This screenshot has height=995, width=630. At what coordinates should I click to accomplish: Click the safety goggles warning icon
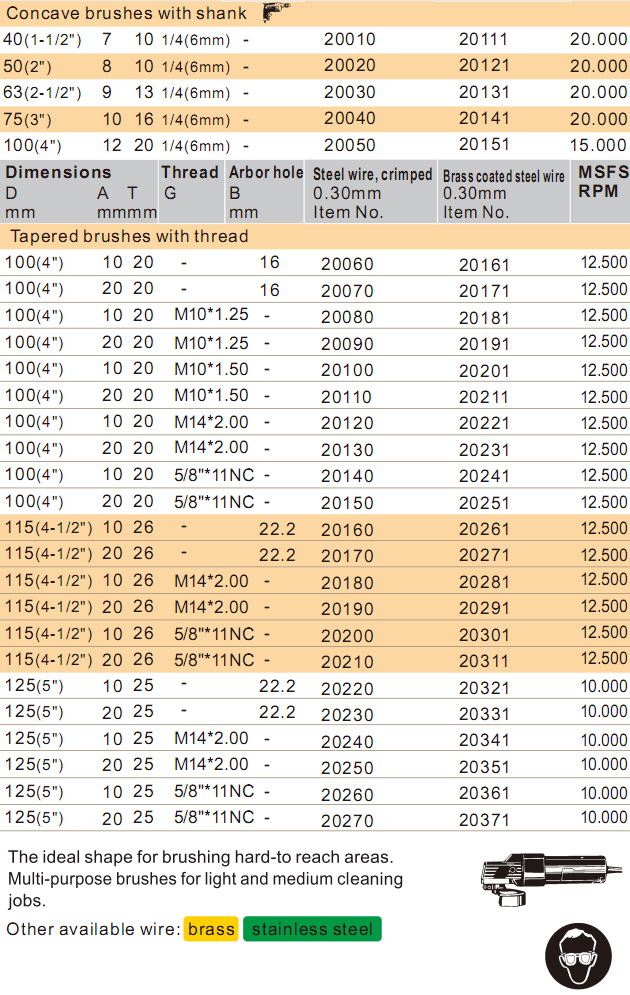point(578,956)
